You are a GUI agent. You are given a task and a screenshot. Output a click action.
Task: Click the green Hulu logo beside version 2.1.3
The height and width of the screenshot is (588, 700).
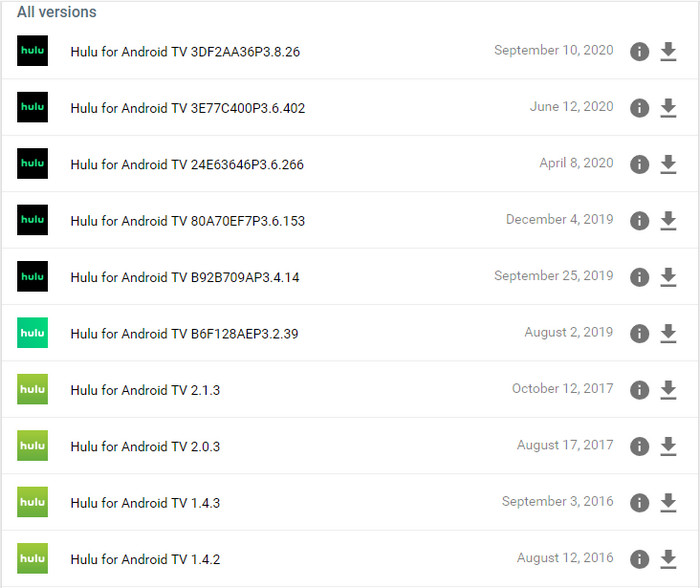click(x=33, y=389)
